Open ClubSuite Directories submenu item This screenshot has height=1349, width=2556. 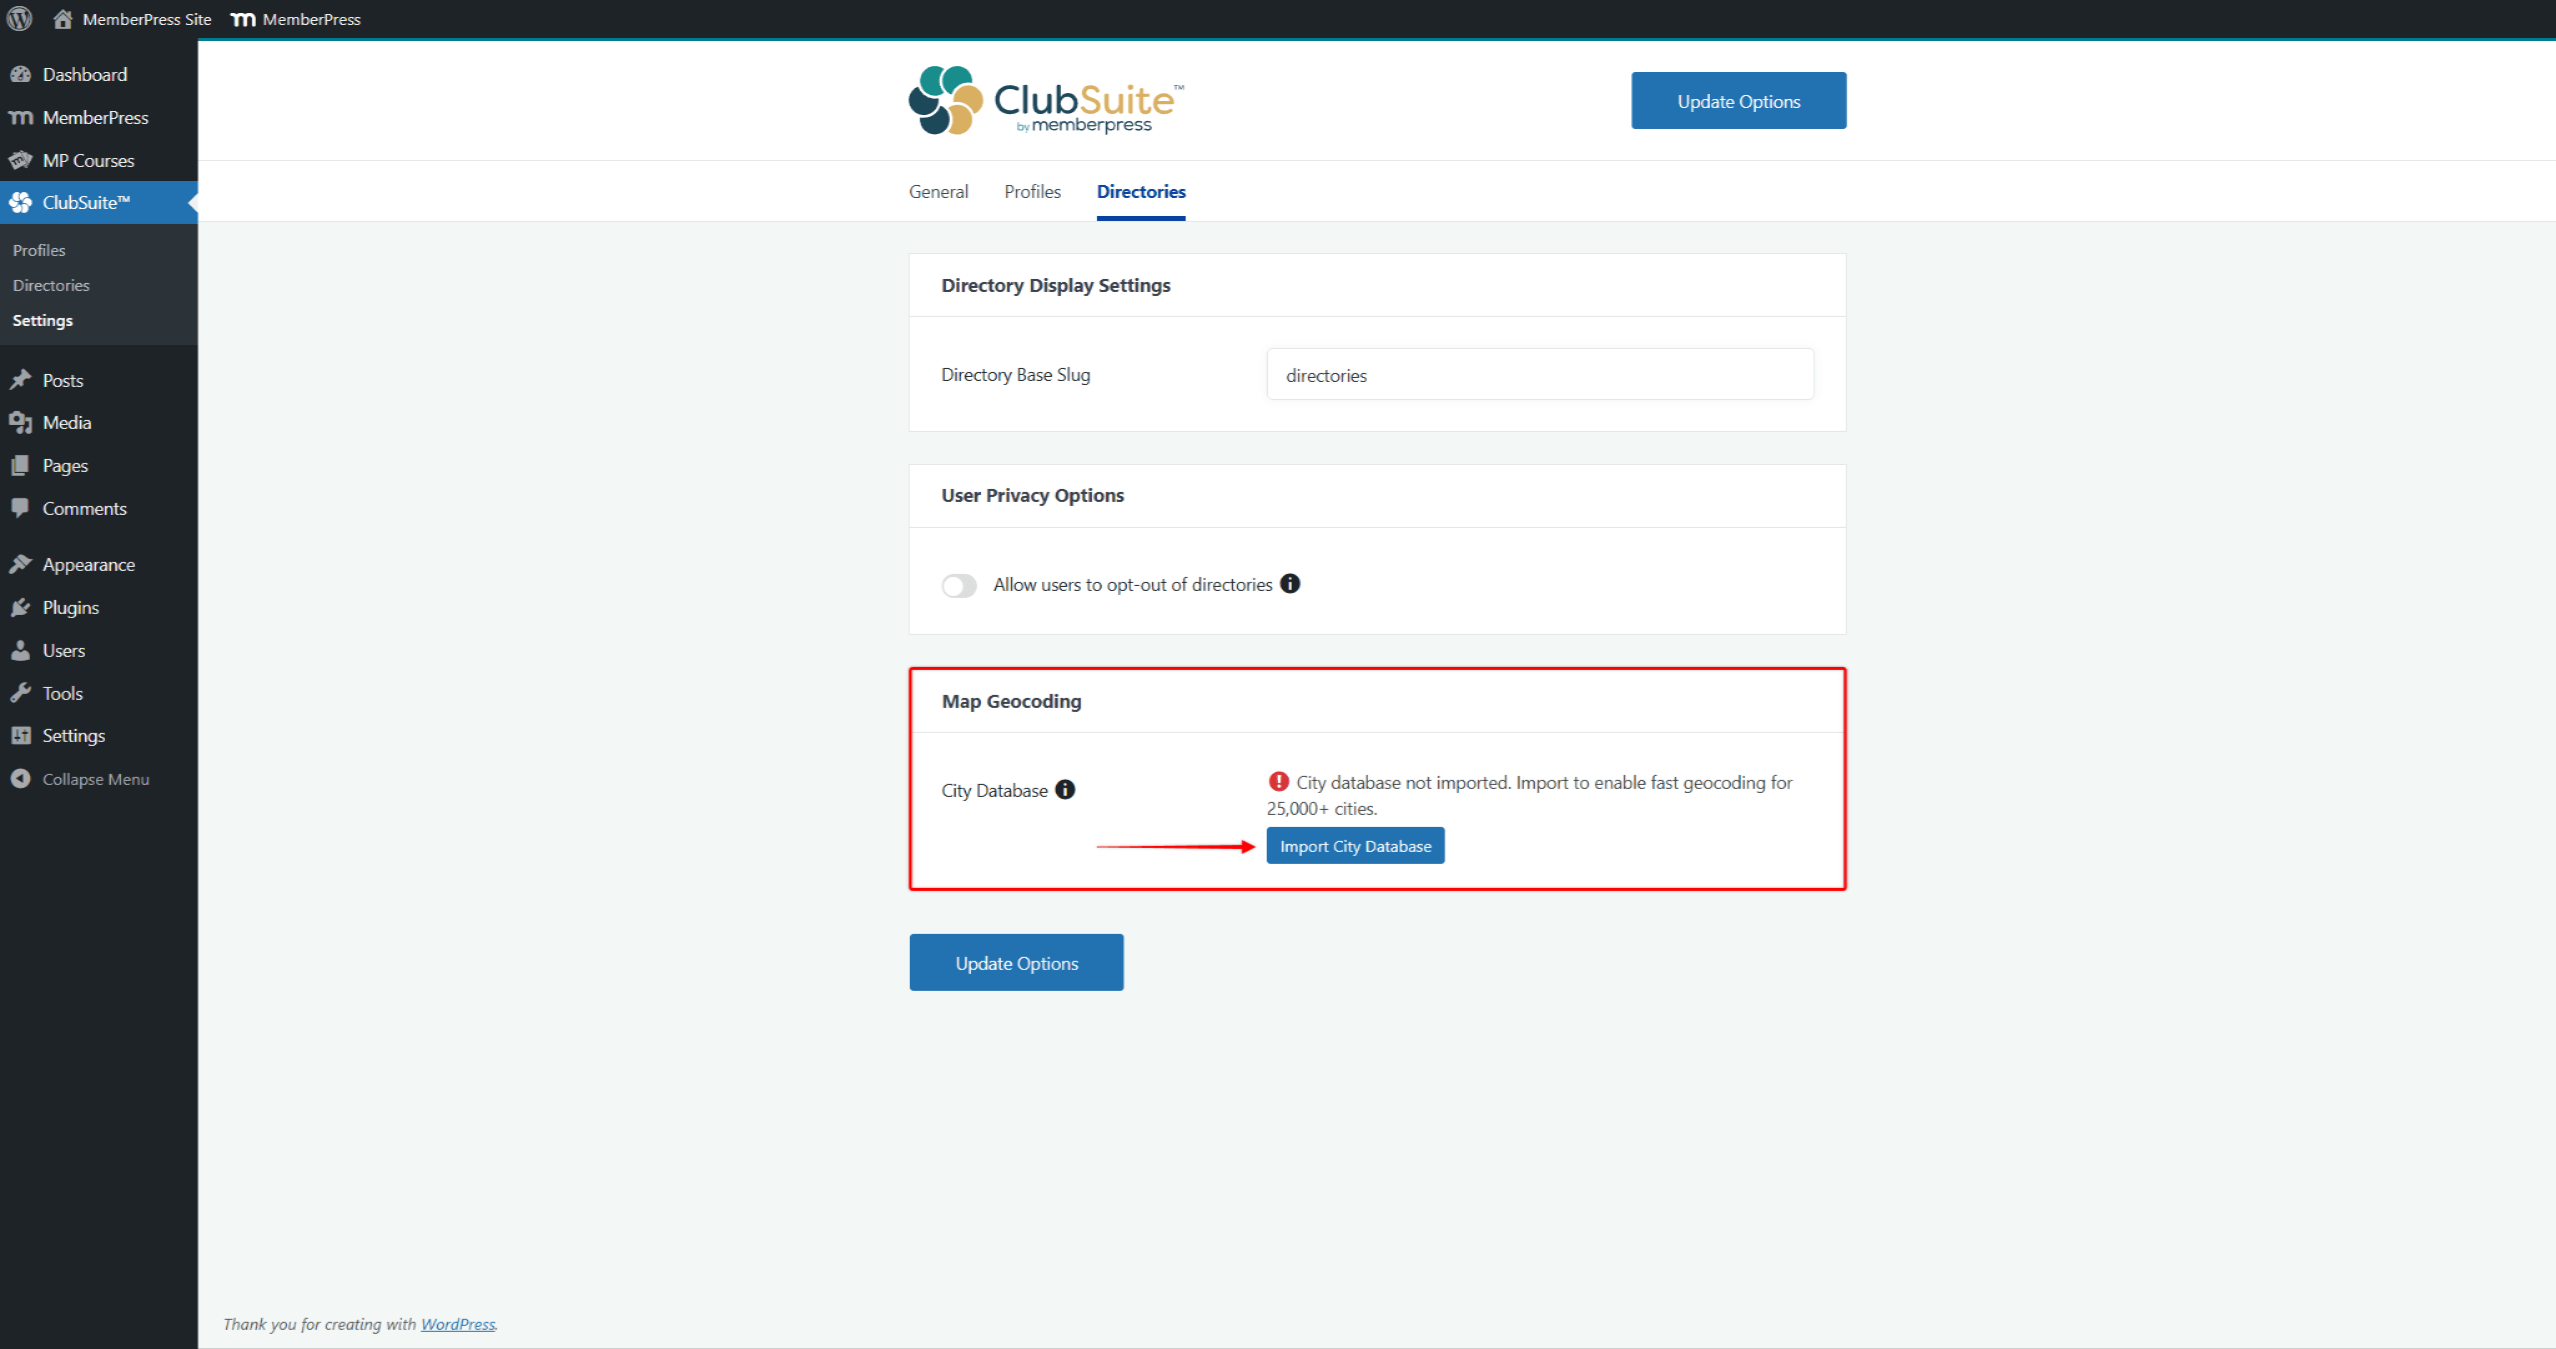(x=51, y=285)
